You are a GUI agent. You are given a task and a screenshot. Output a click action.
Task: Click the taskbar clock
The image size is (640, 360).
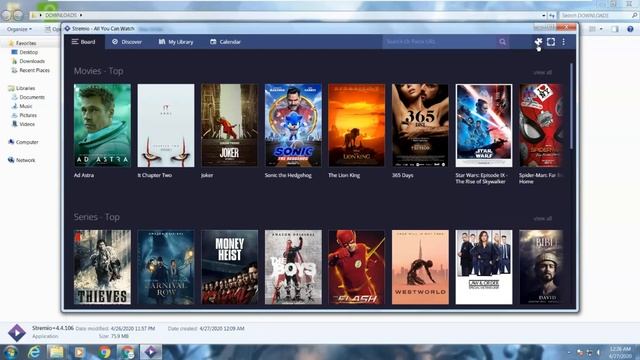click(x=620, y=353)
